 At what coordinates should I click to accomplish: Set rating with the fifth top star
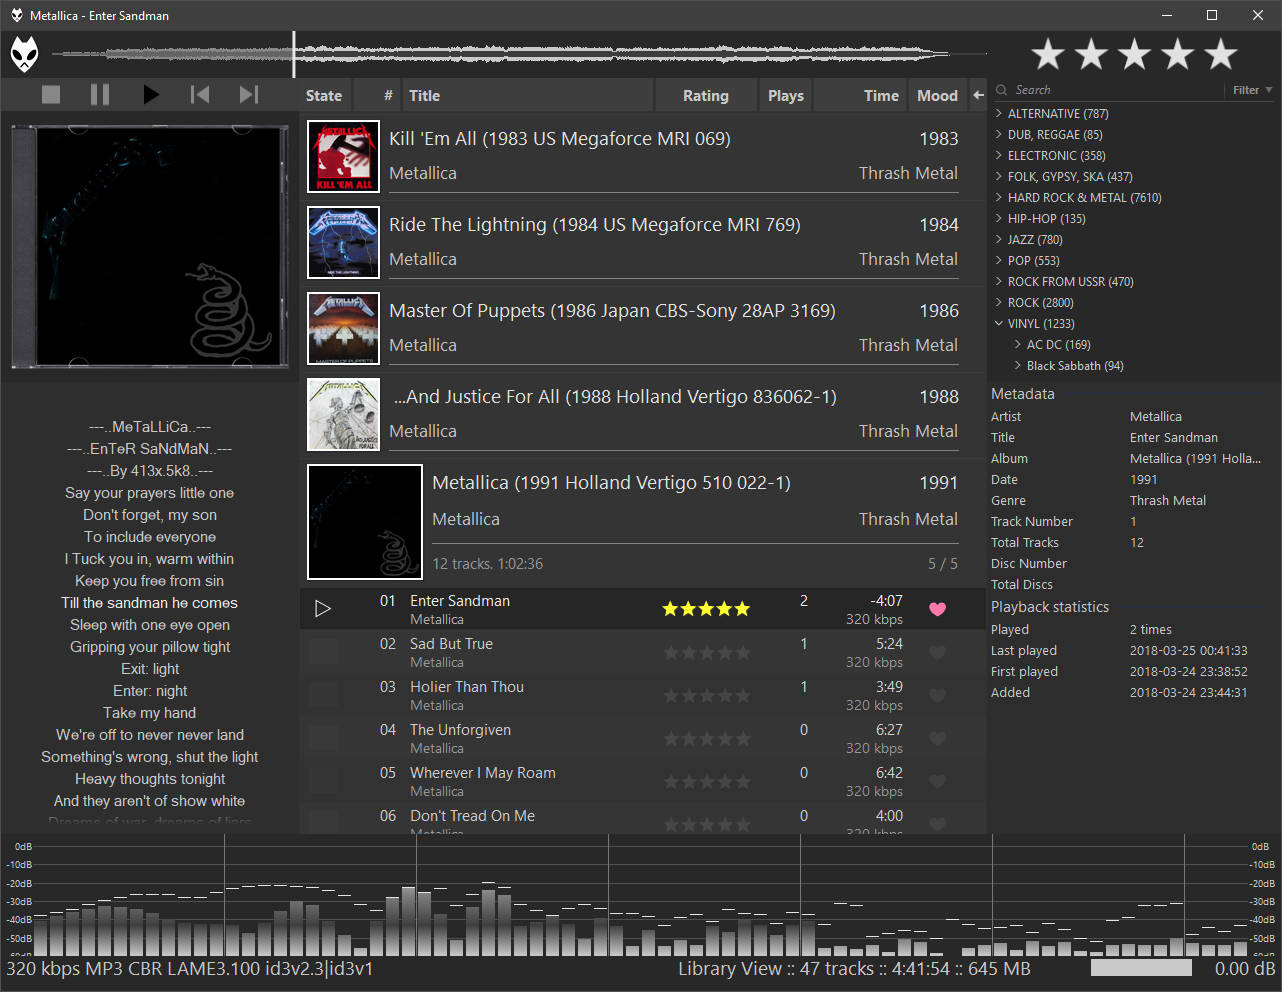pyautogui.click(x=1221, y=54)
